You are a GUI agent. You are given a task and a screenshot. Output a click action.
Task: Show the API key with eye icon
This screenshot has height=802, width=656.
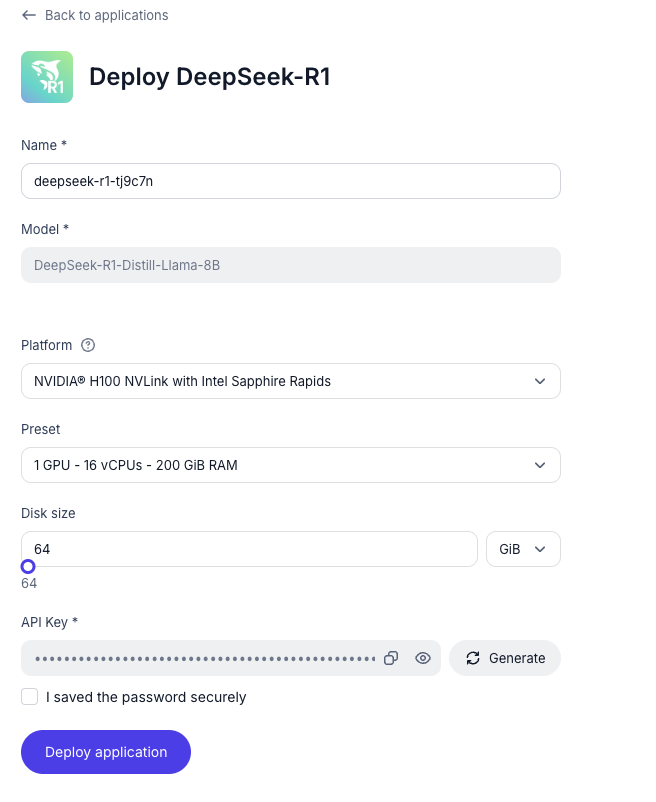pos(423,658)
